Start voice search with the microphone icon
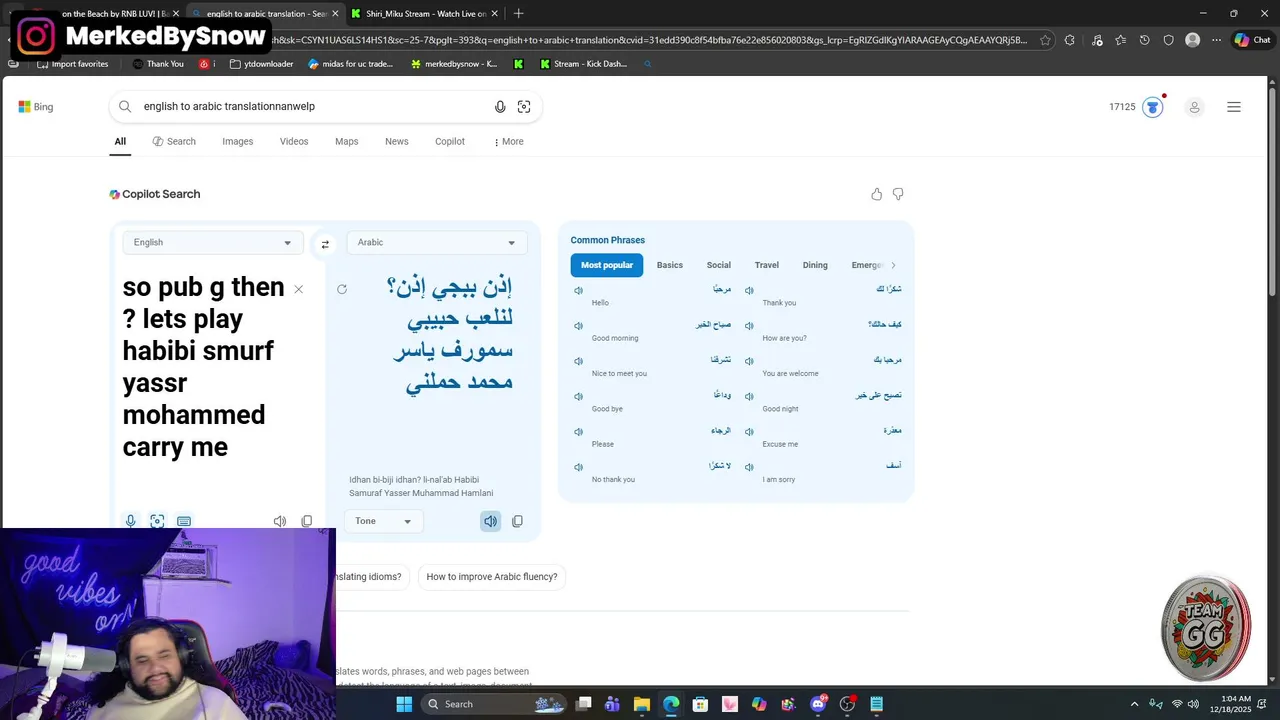 pos(500,107)
